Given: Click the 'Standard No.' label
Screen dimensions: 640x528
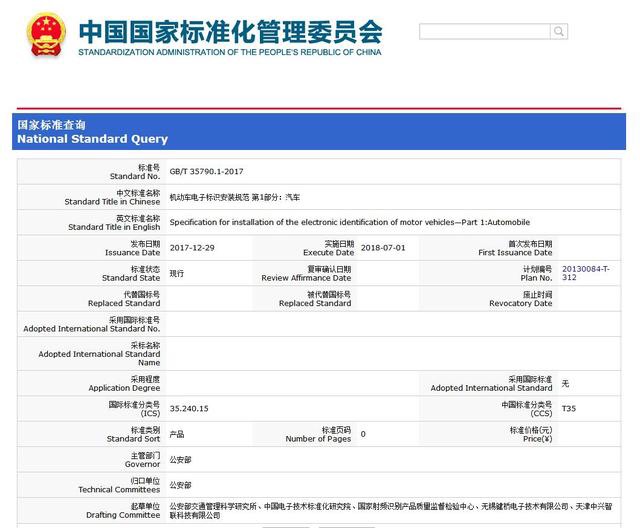Looking at the screenshot, I should 135,176.
